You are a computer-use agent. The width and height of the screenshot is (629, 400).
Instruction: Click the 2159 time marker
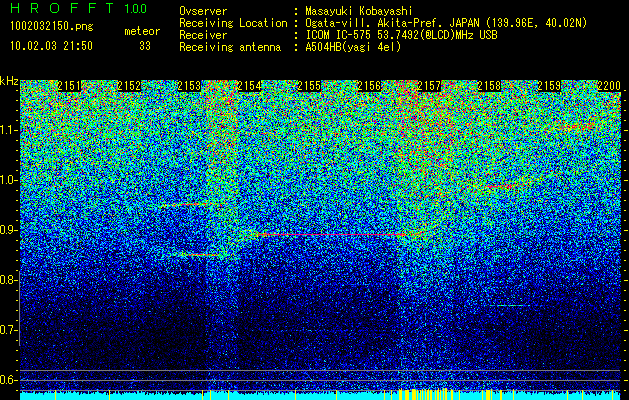coord(549,86)
